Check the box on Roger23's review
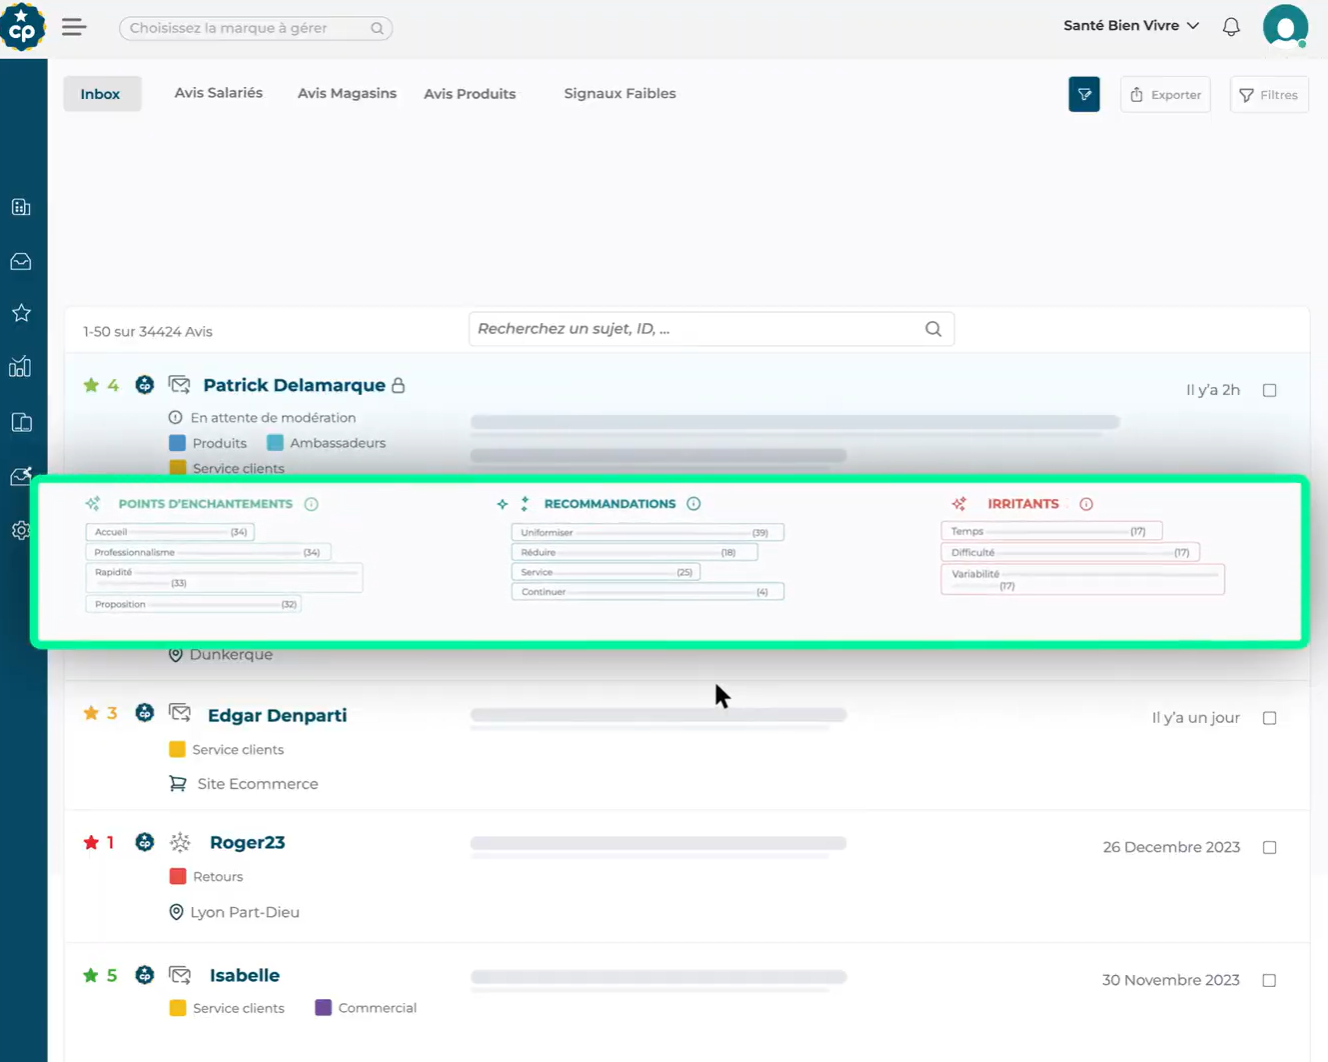Viewport: 1328px width, 1062px height. click(x=1269, y=846)
